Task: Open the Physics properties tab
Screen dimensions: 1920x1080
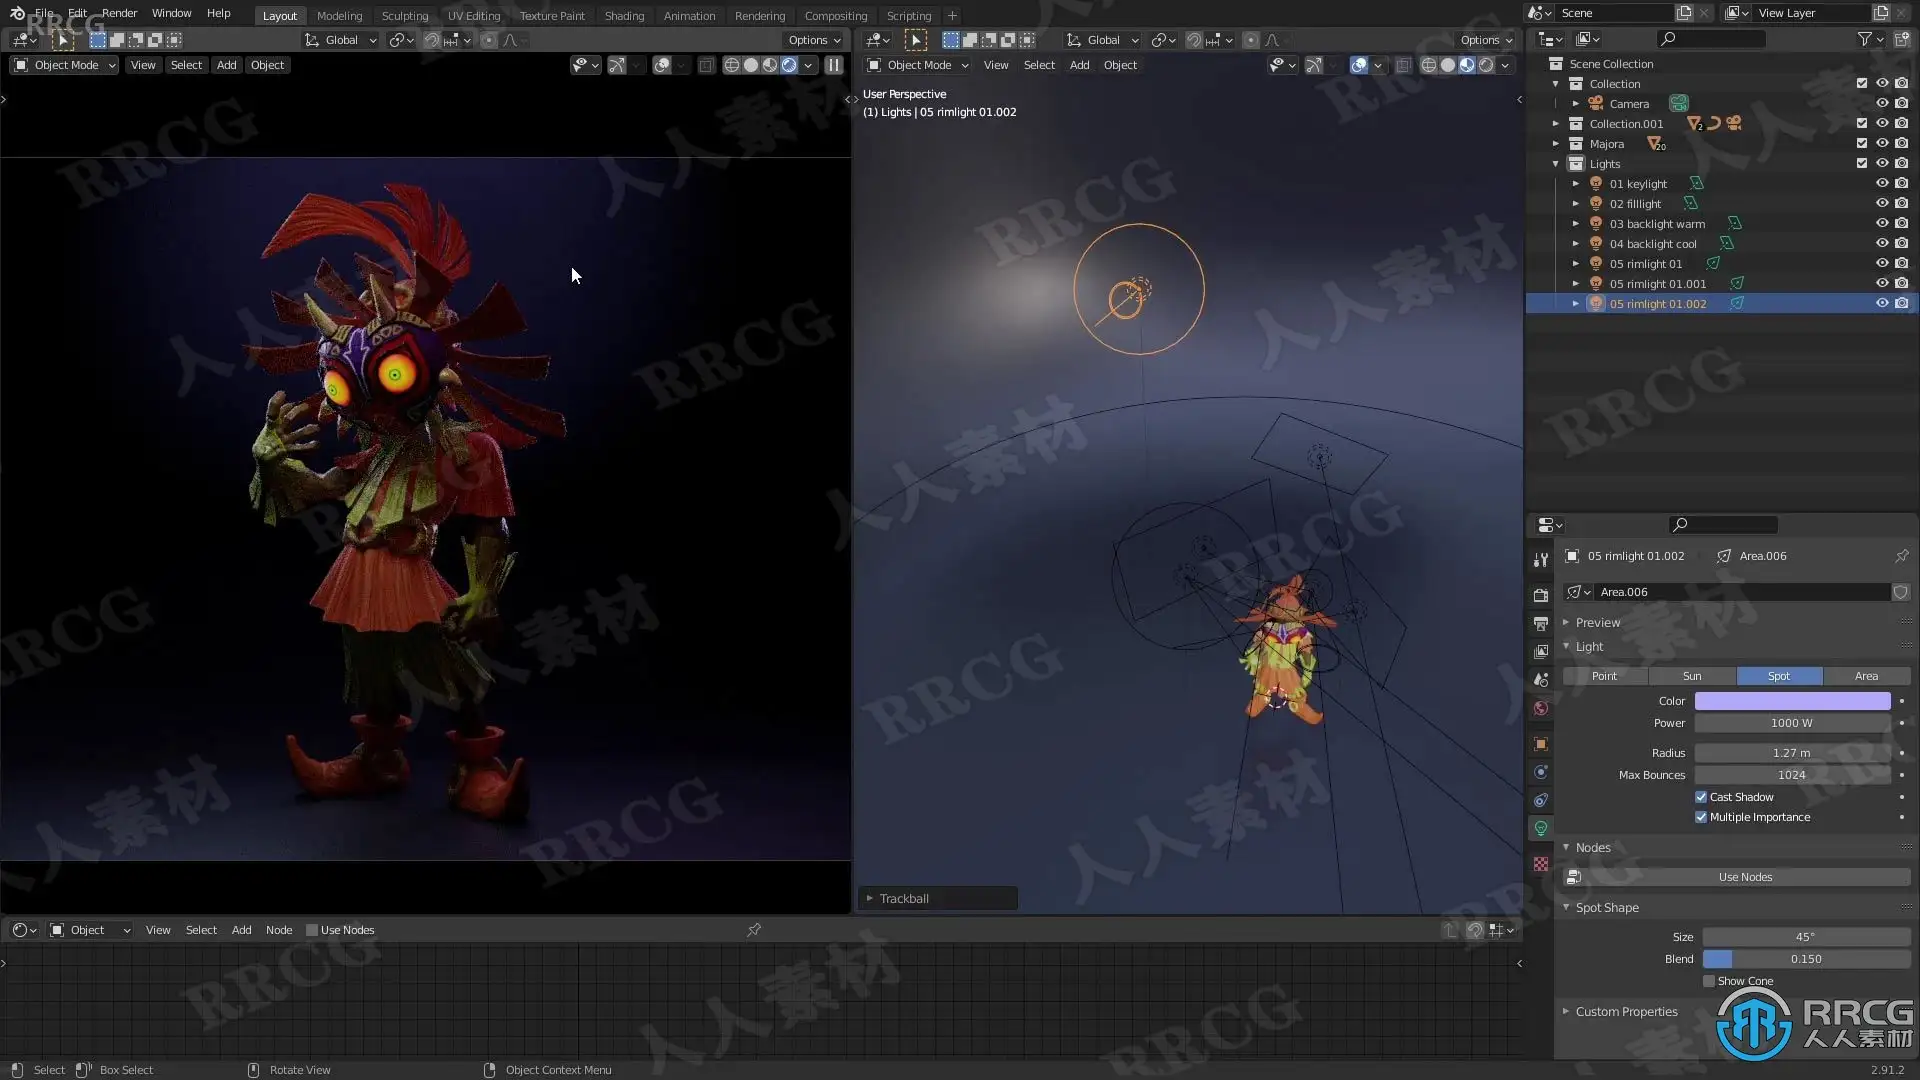Action: pos(1541,772)
